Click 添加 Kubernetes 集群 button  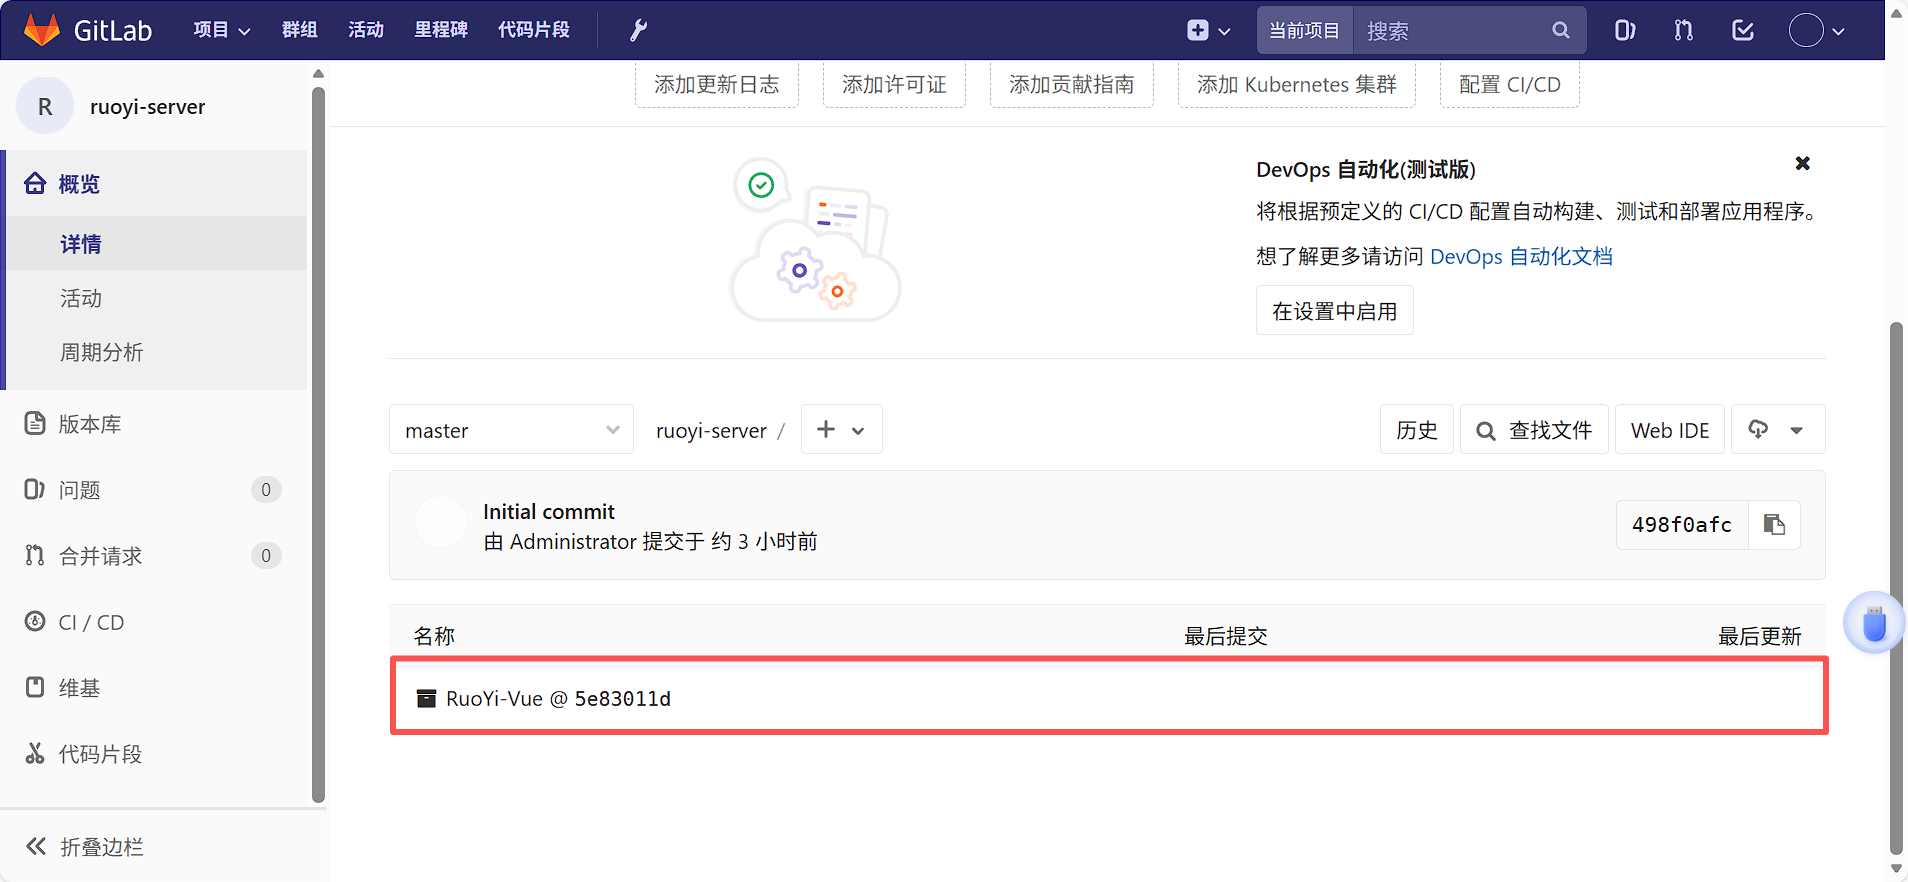point(1296,84)
